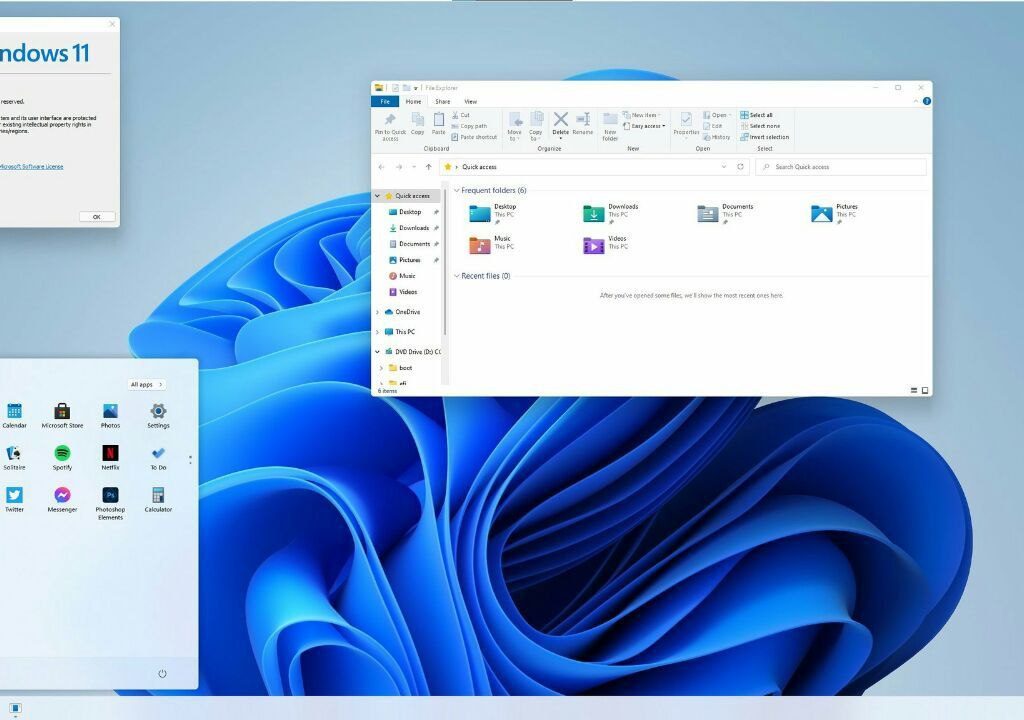Refresh the Quick access address bar
This screenshot has height=720, width=1024.
(x=741, y=167)
